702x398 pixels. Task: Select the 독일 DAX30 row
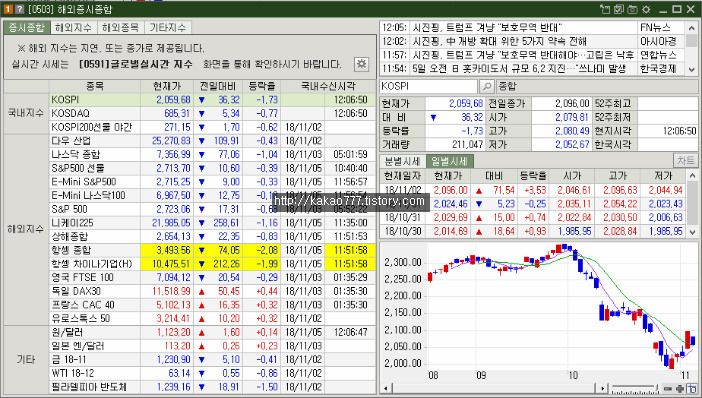(212, 291)
